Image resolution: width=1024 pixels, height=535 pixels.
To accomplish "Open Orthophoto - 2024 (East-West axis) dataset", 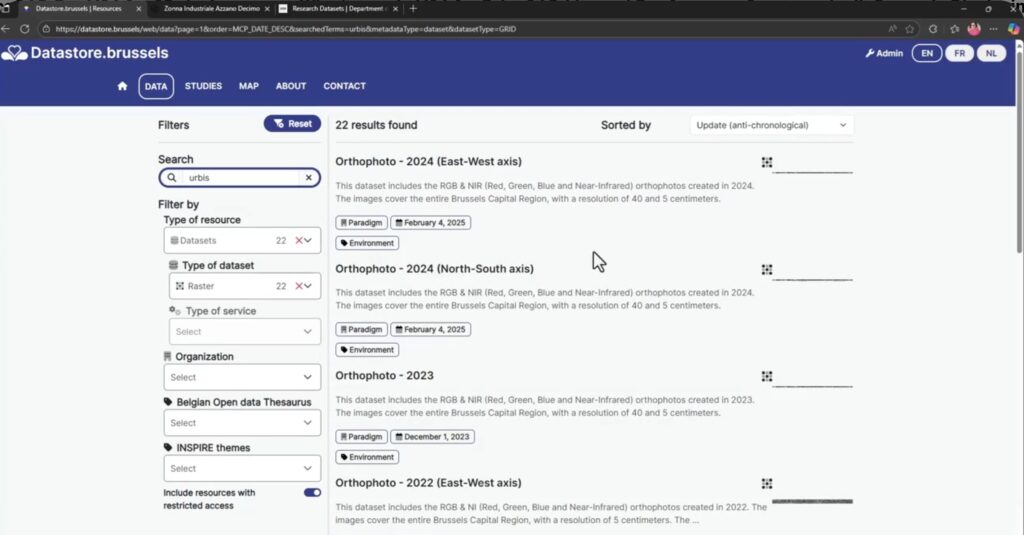I will 428,162.
